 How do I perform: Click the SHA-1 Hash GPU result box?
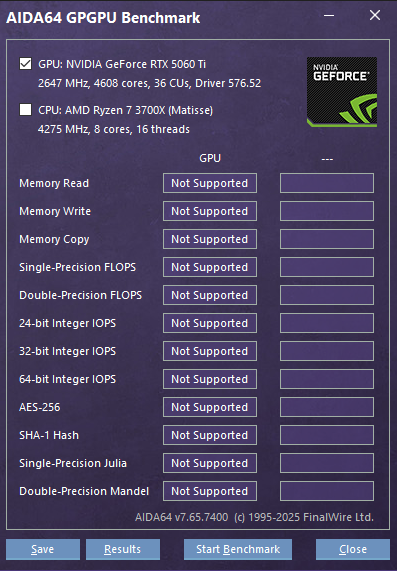coord(210,435)
